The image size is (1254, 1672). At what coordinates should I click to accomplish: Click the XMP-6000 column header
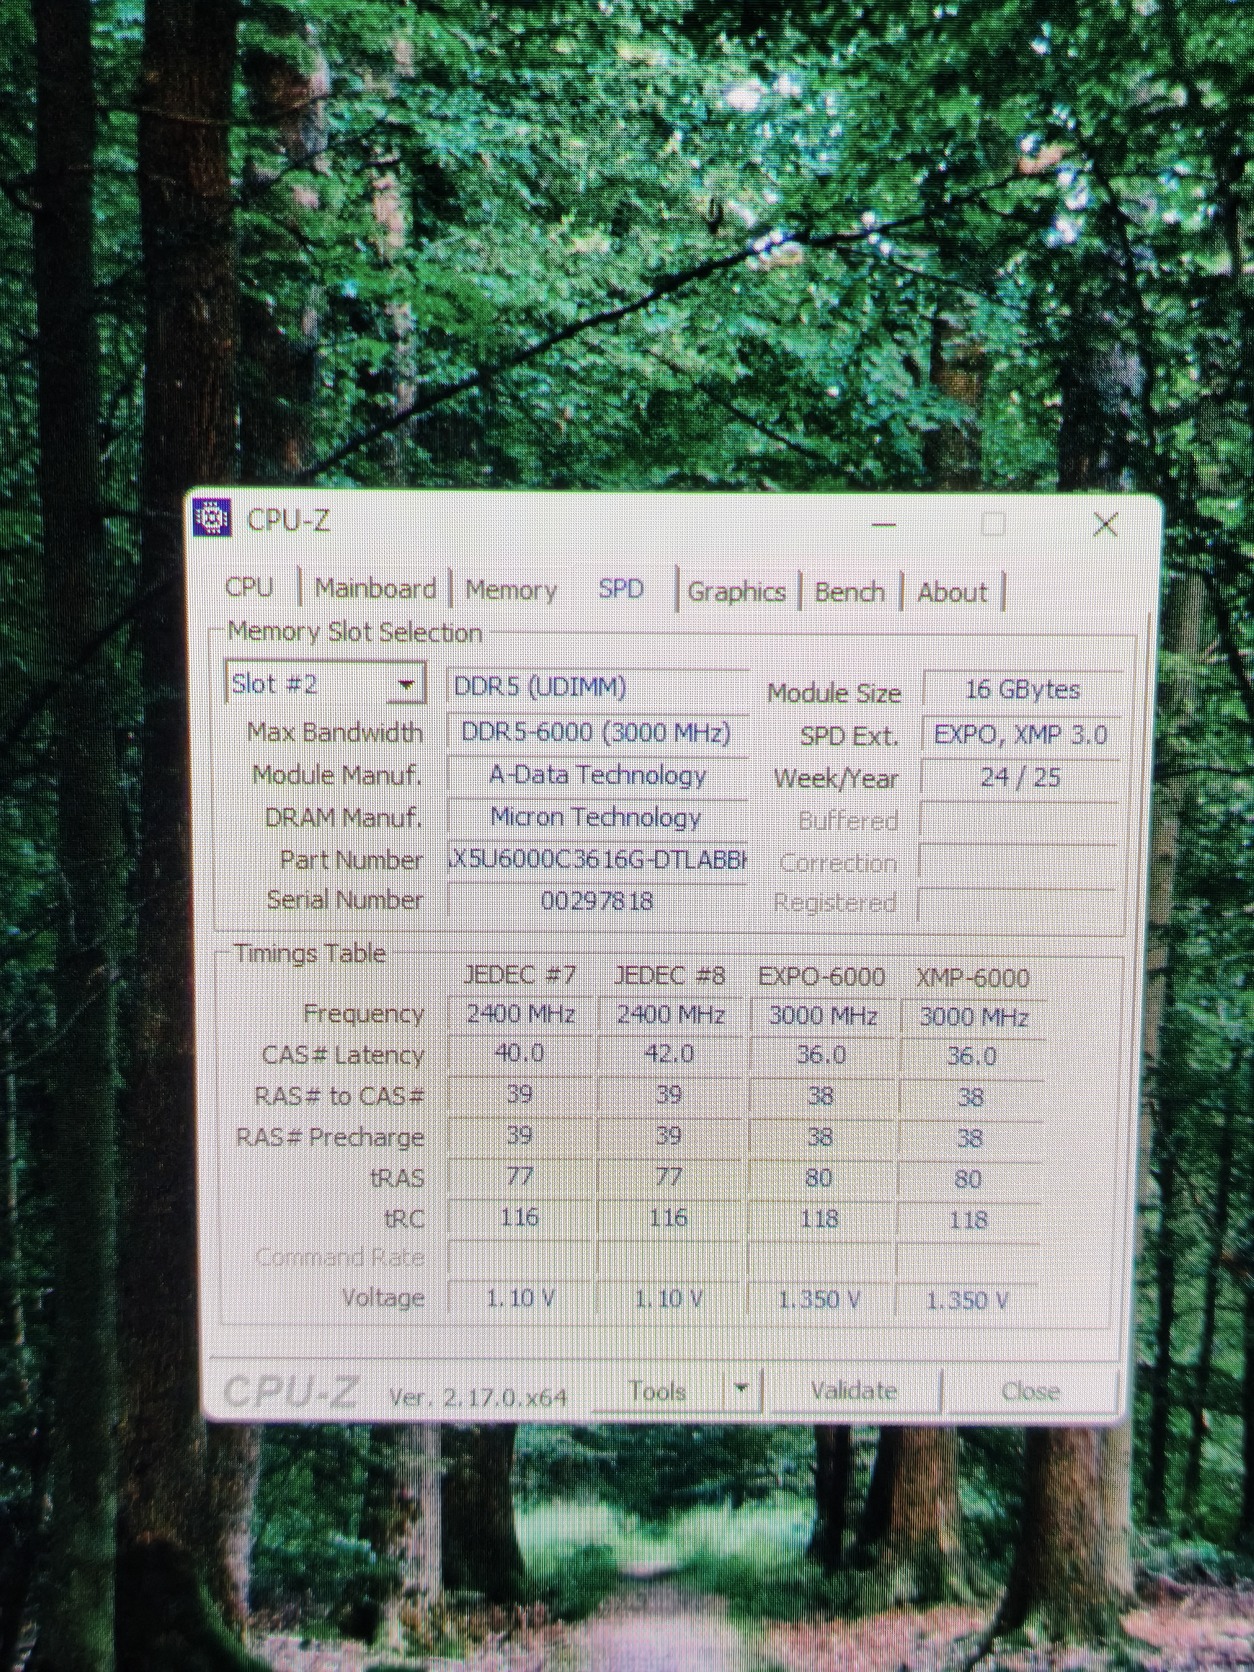pos(972,978)
